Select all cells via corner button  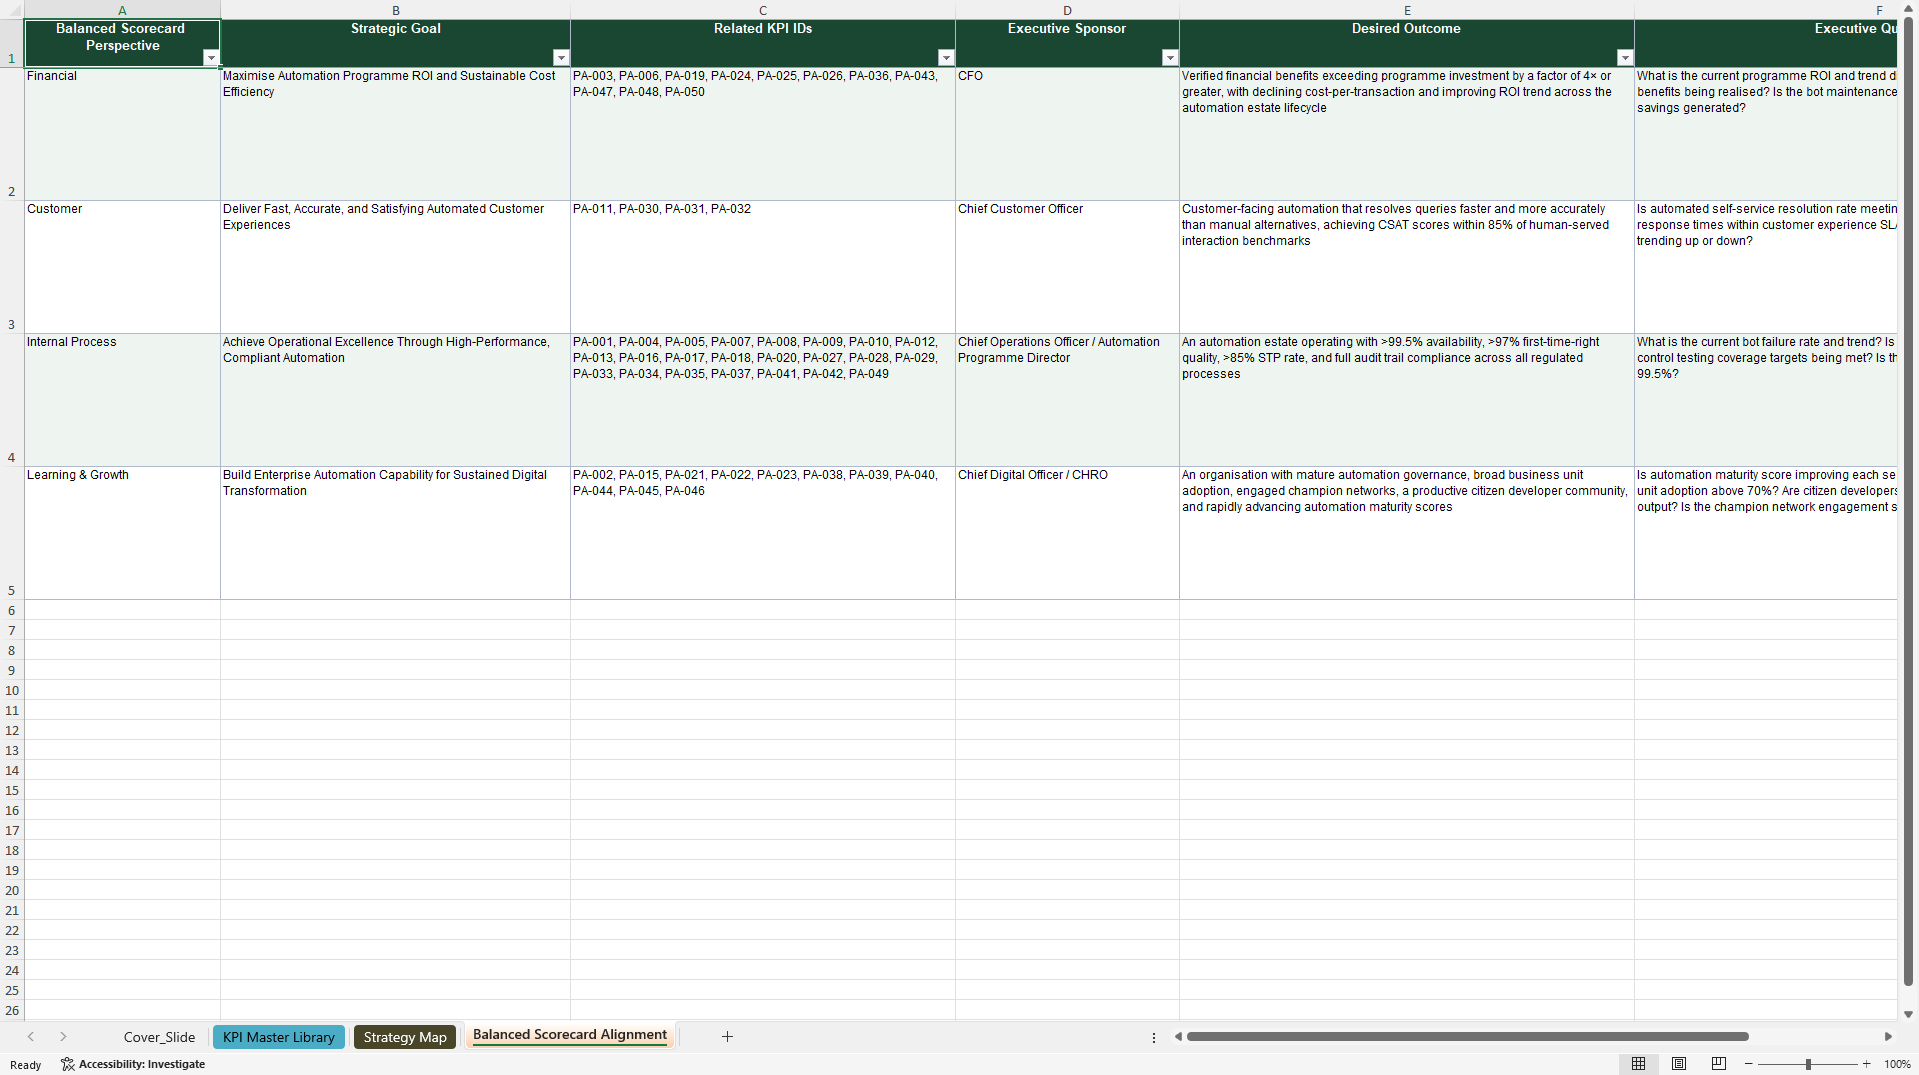12,10
